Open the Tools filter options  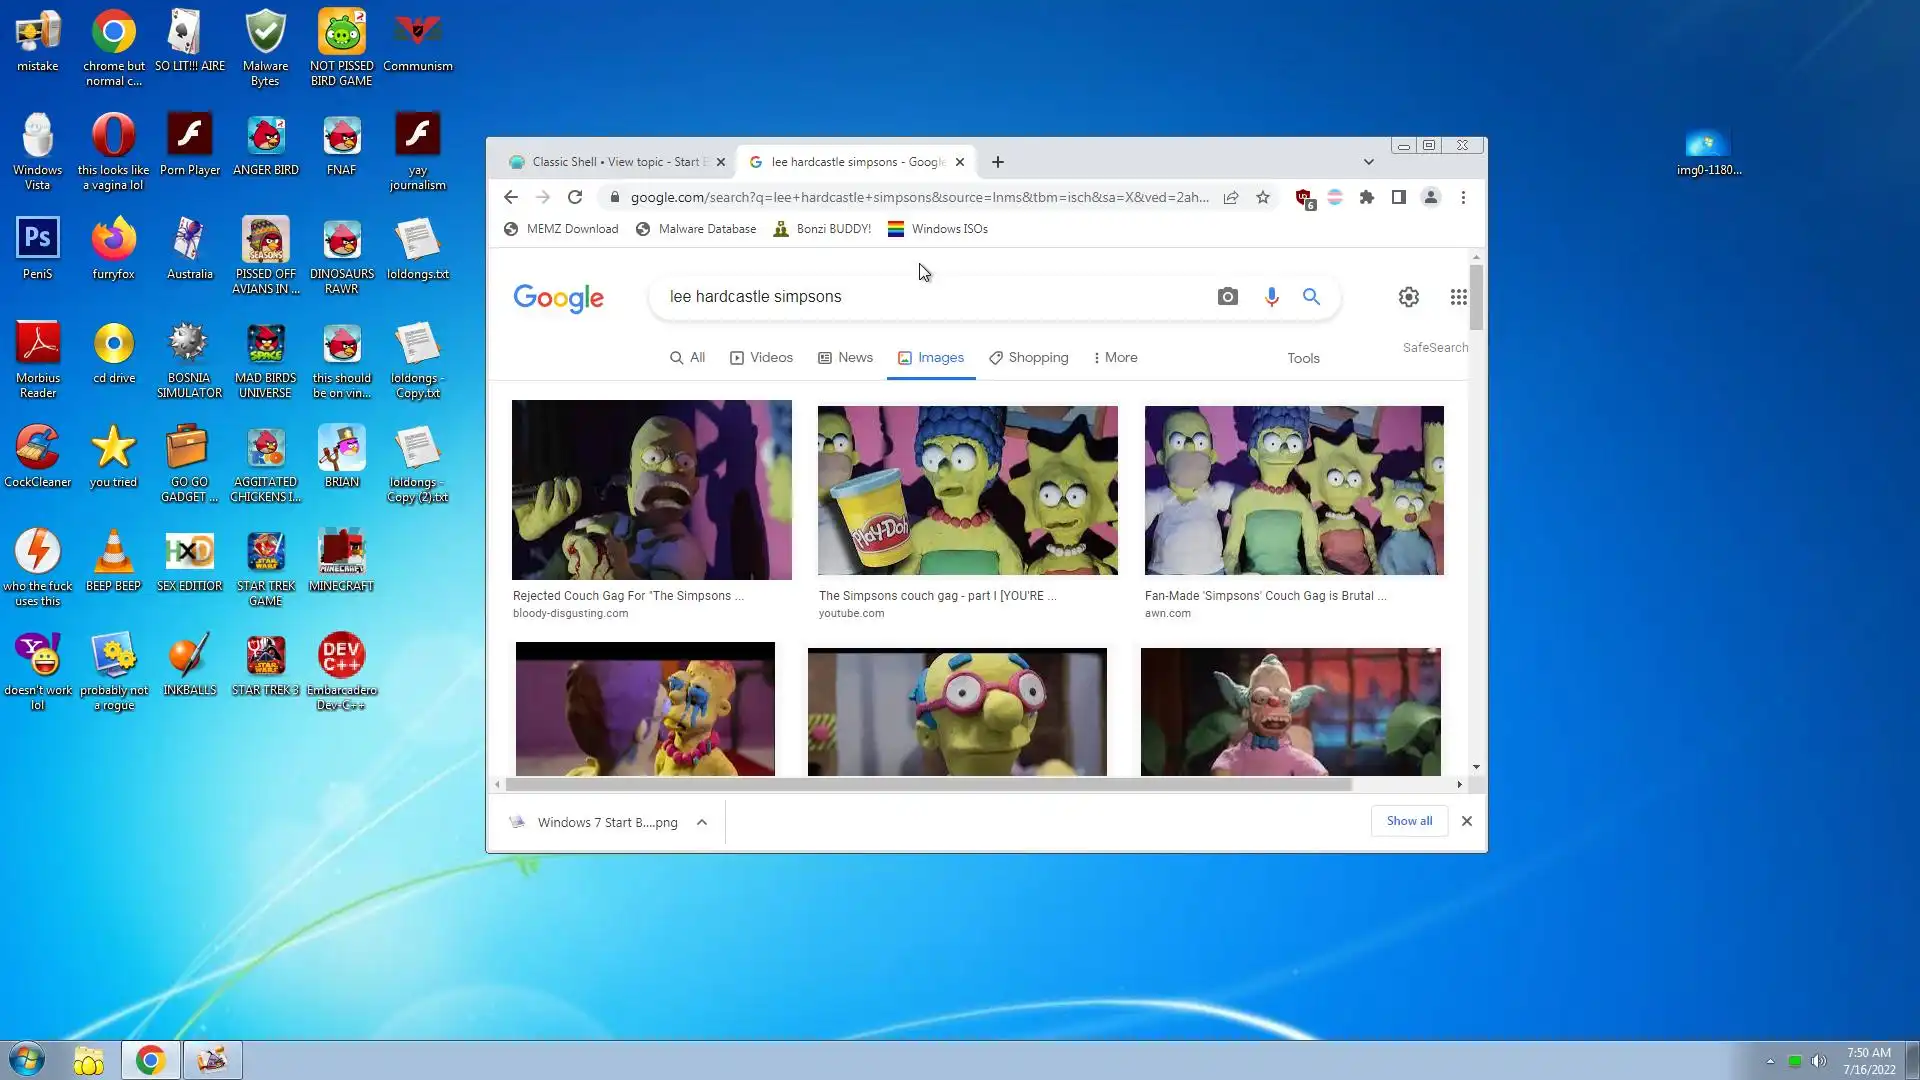click(1303, 359)
